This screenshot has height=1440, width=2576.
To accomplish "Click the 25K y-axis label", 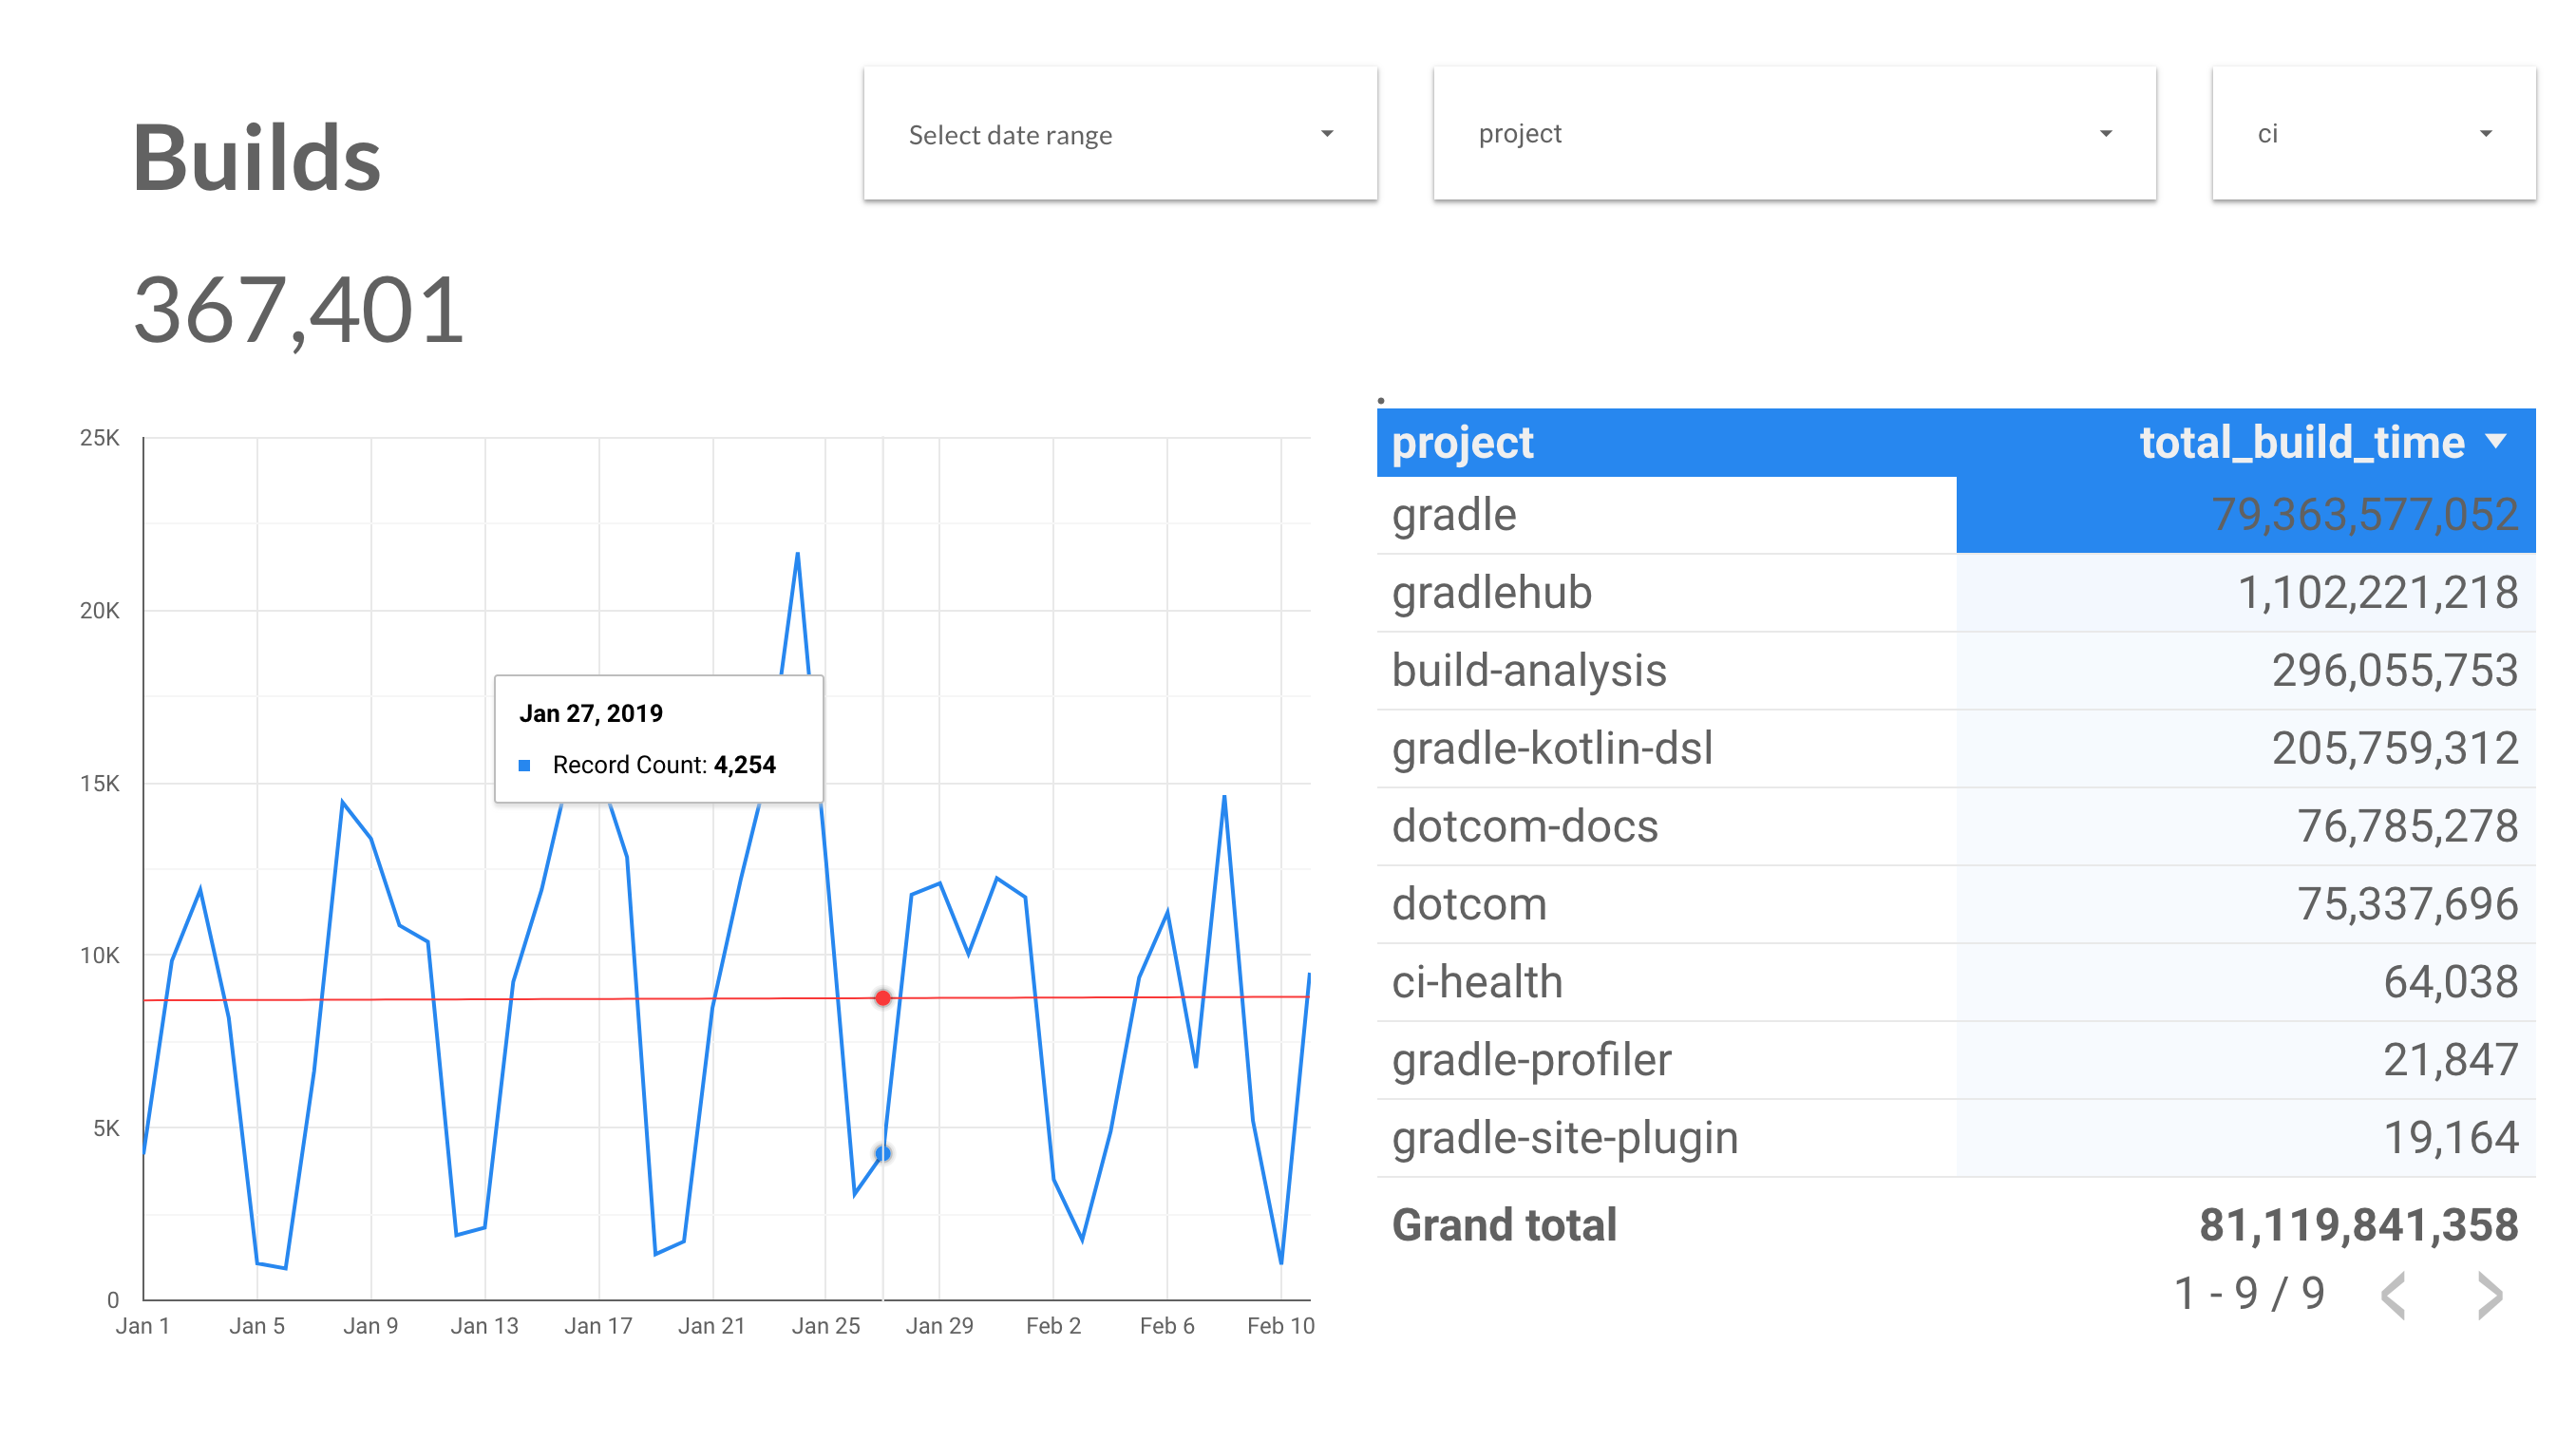I will pos(99,438).
